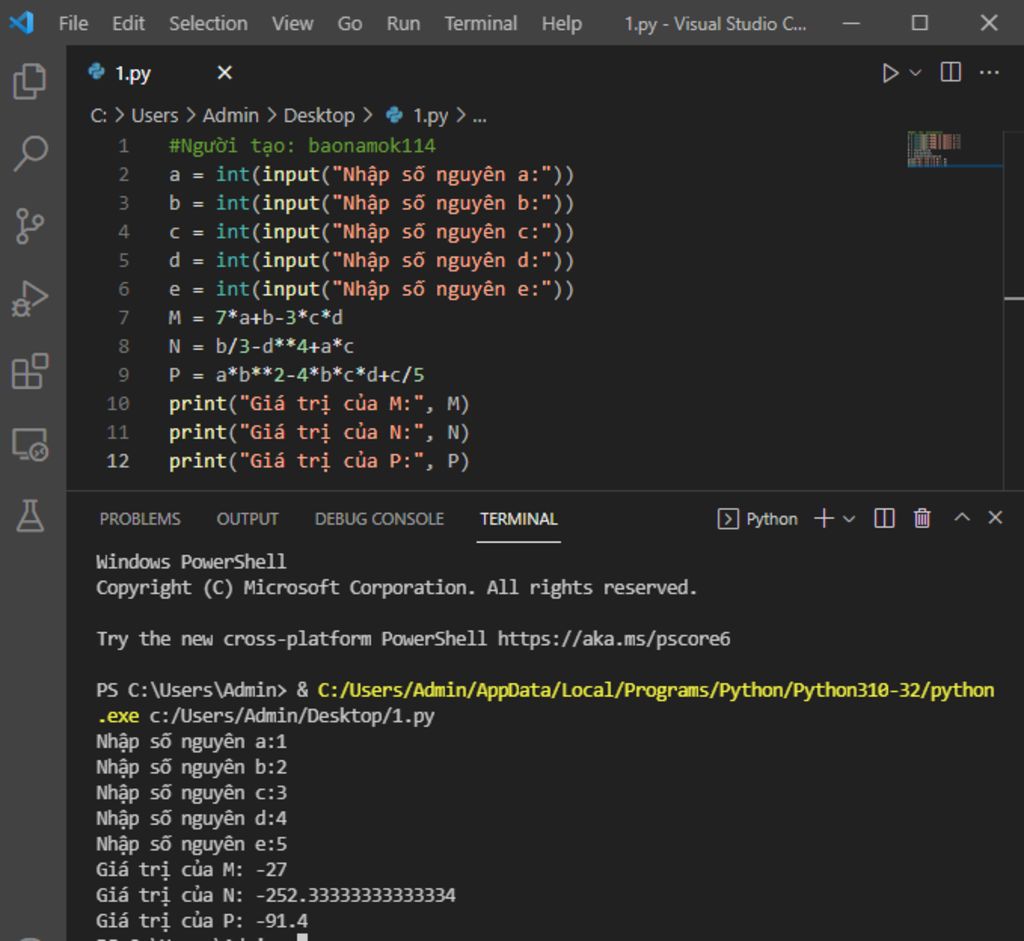Click the terminal input line 'nguyên a:1'
The image size is (1024, 941).
[191, 741]
